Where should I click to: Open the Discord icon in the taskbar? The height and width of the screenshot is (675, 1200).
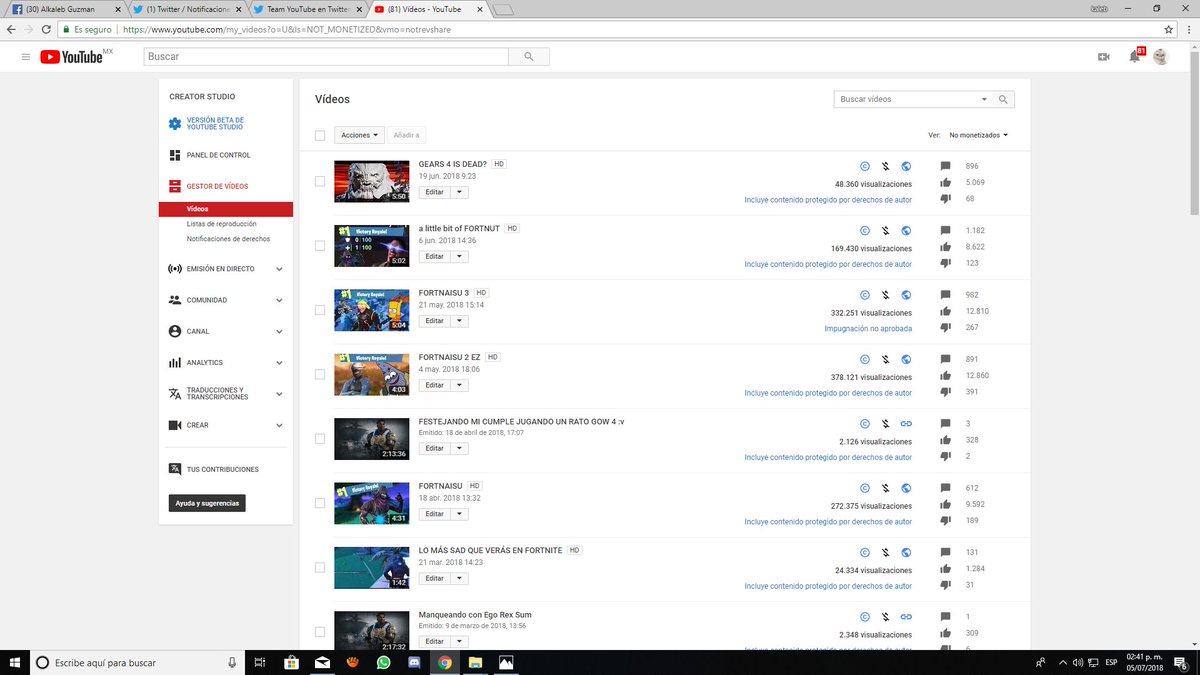pos(414,662)
